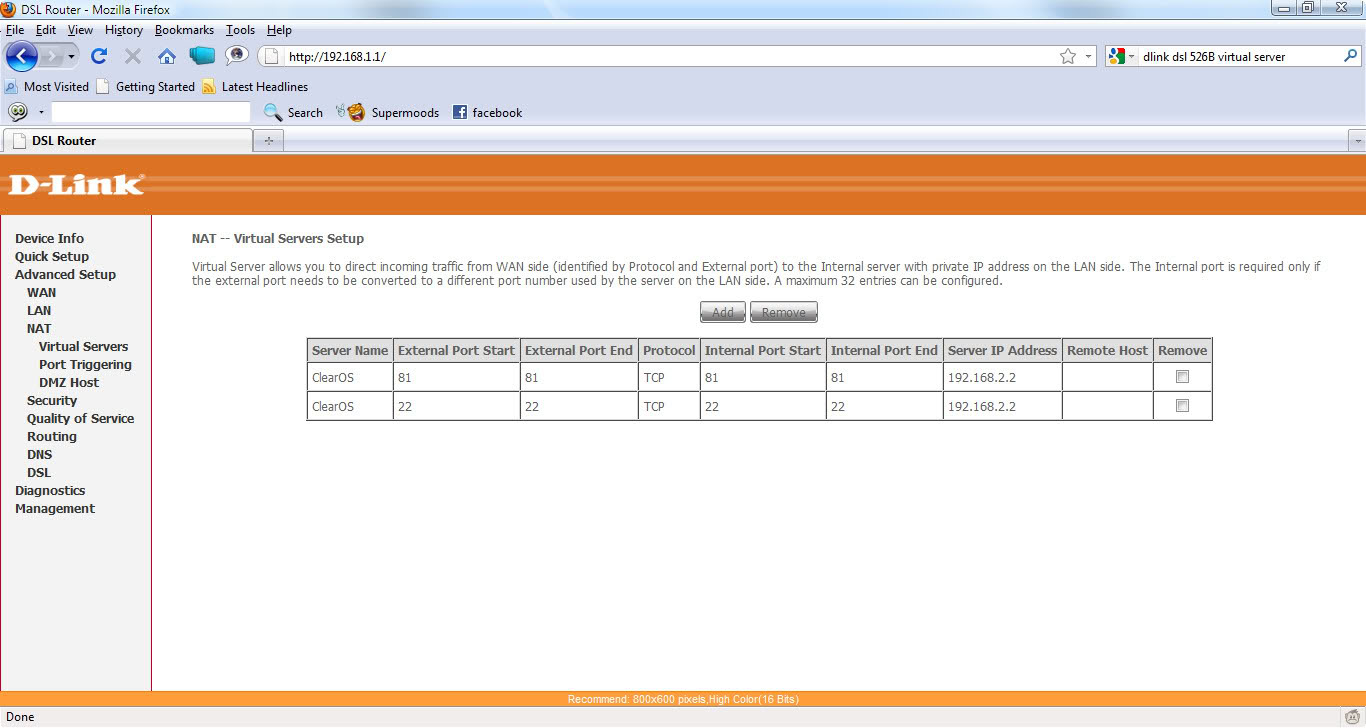Select Port Triggering in the sidebar
Screen dimensions: 1366x728
tap(85, 364)
